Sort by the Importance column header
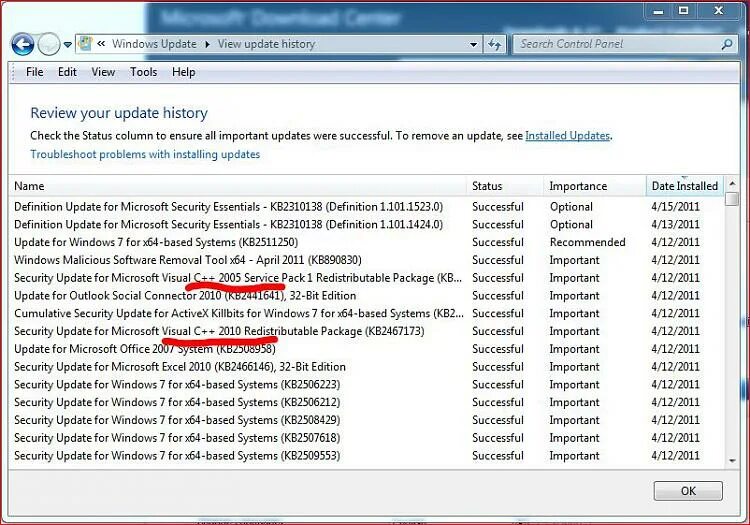The height and width of the screenshot is (525, 750). click(x=595, y=186)
